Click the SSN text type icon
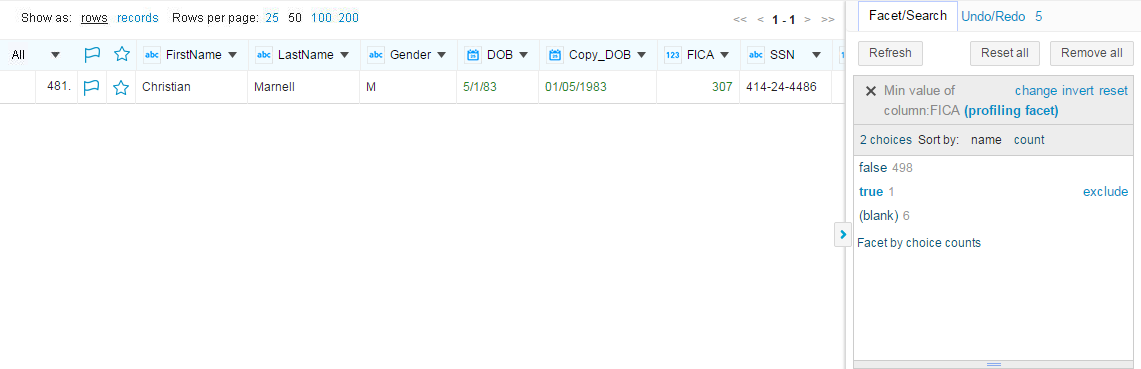This screenshot has width=1141, height=369. pos(756,55)
